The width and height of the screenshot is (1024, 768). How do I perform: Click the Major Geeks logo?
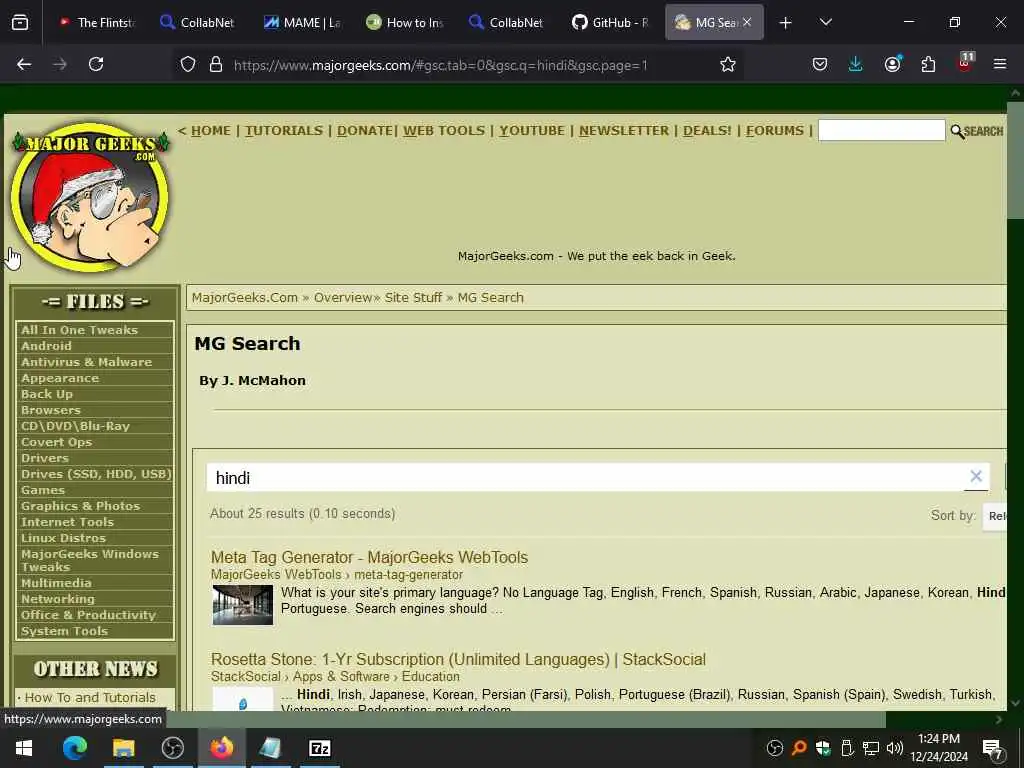coord(90,196)
